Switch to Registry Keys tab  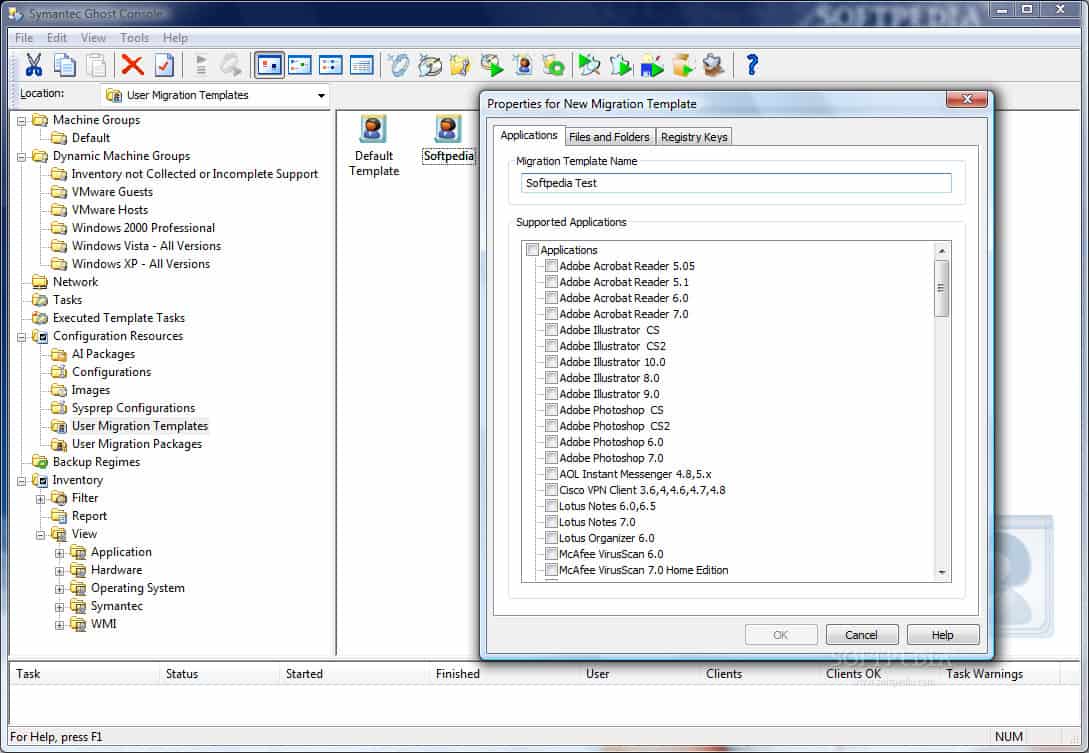(x=694, y=137)
